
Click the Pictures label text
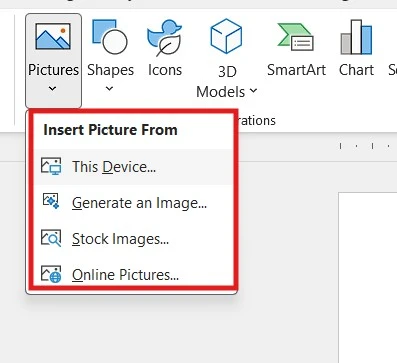53,70
